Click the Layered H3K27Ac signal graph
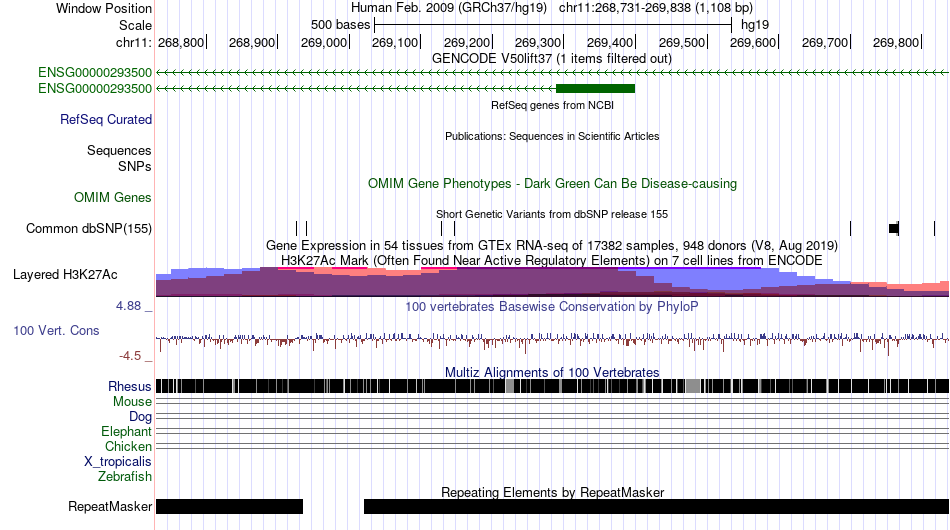The image size is (950, 530). 553,282
